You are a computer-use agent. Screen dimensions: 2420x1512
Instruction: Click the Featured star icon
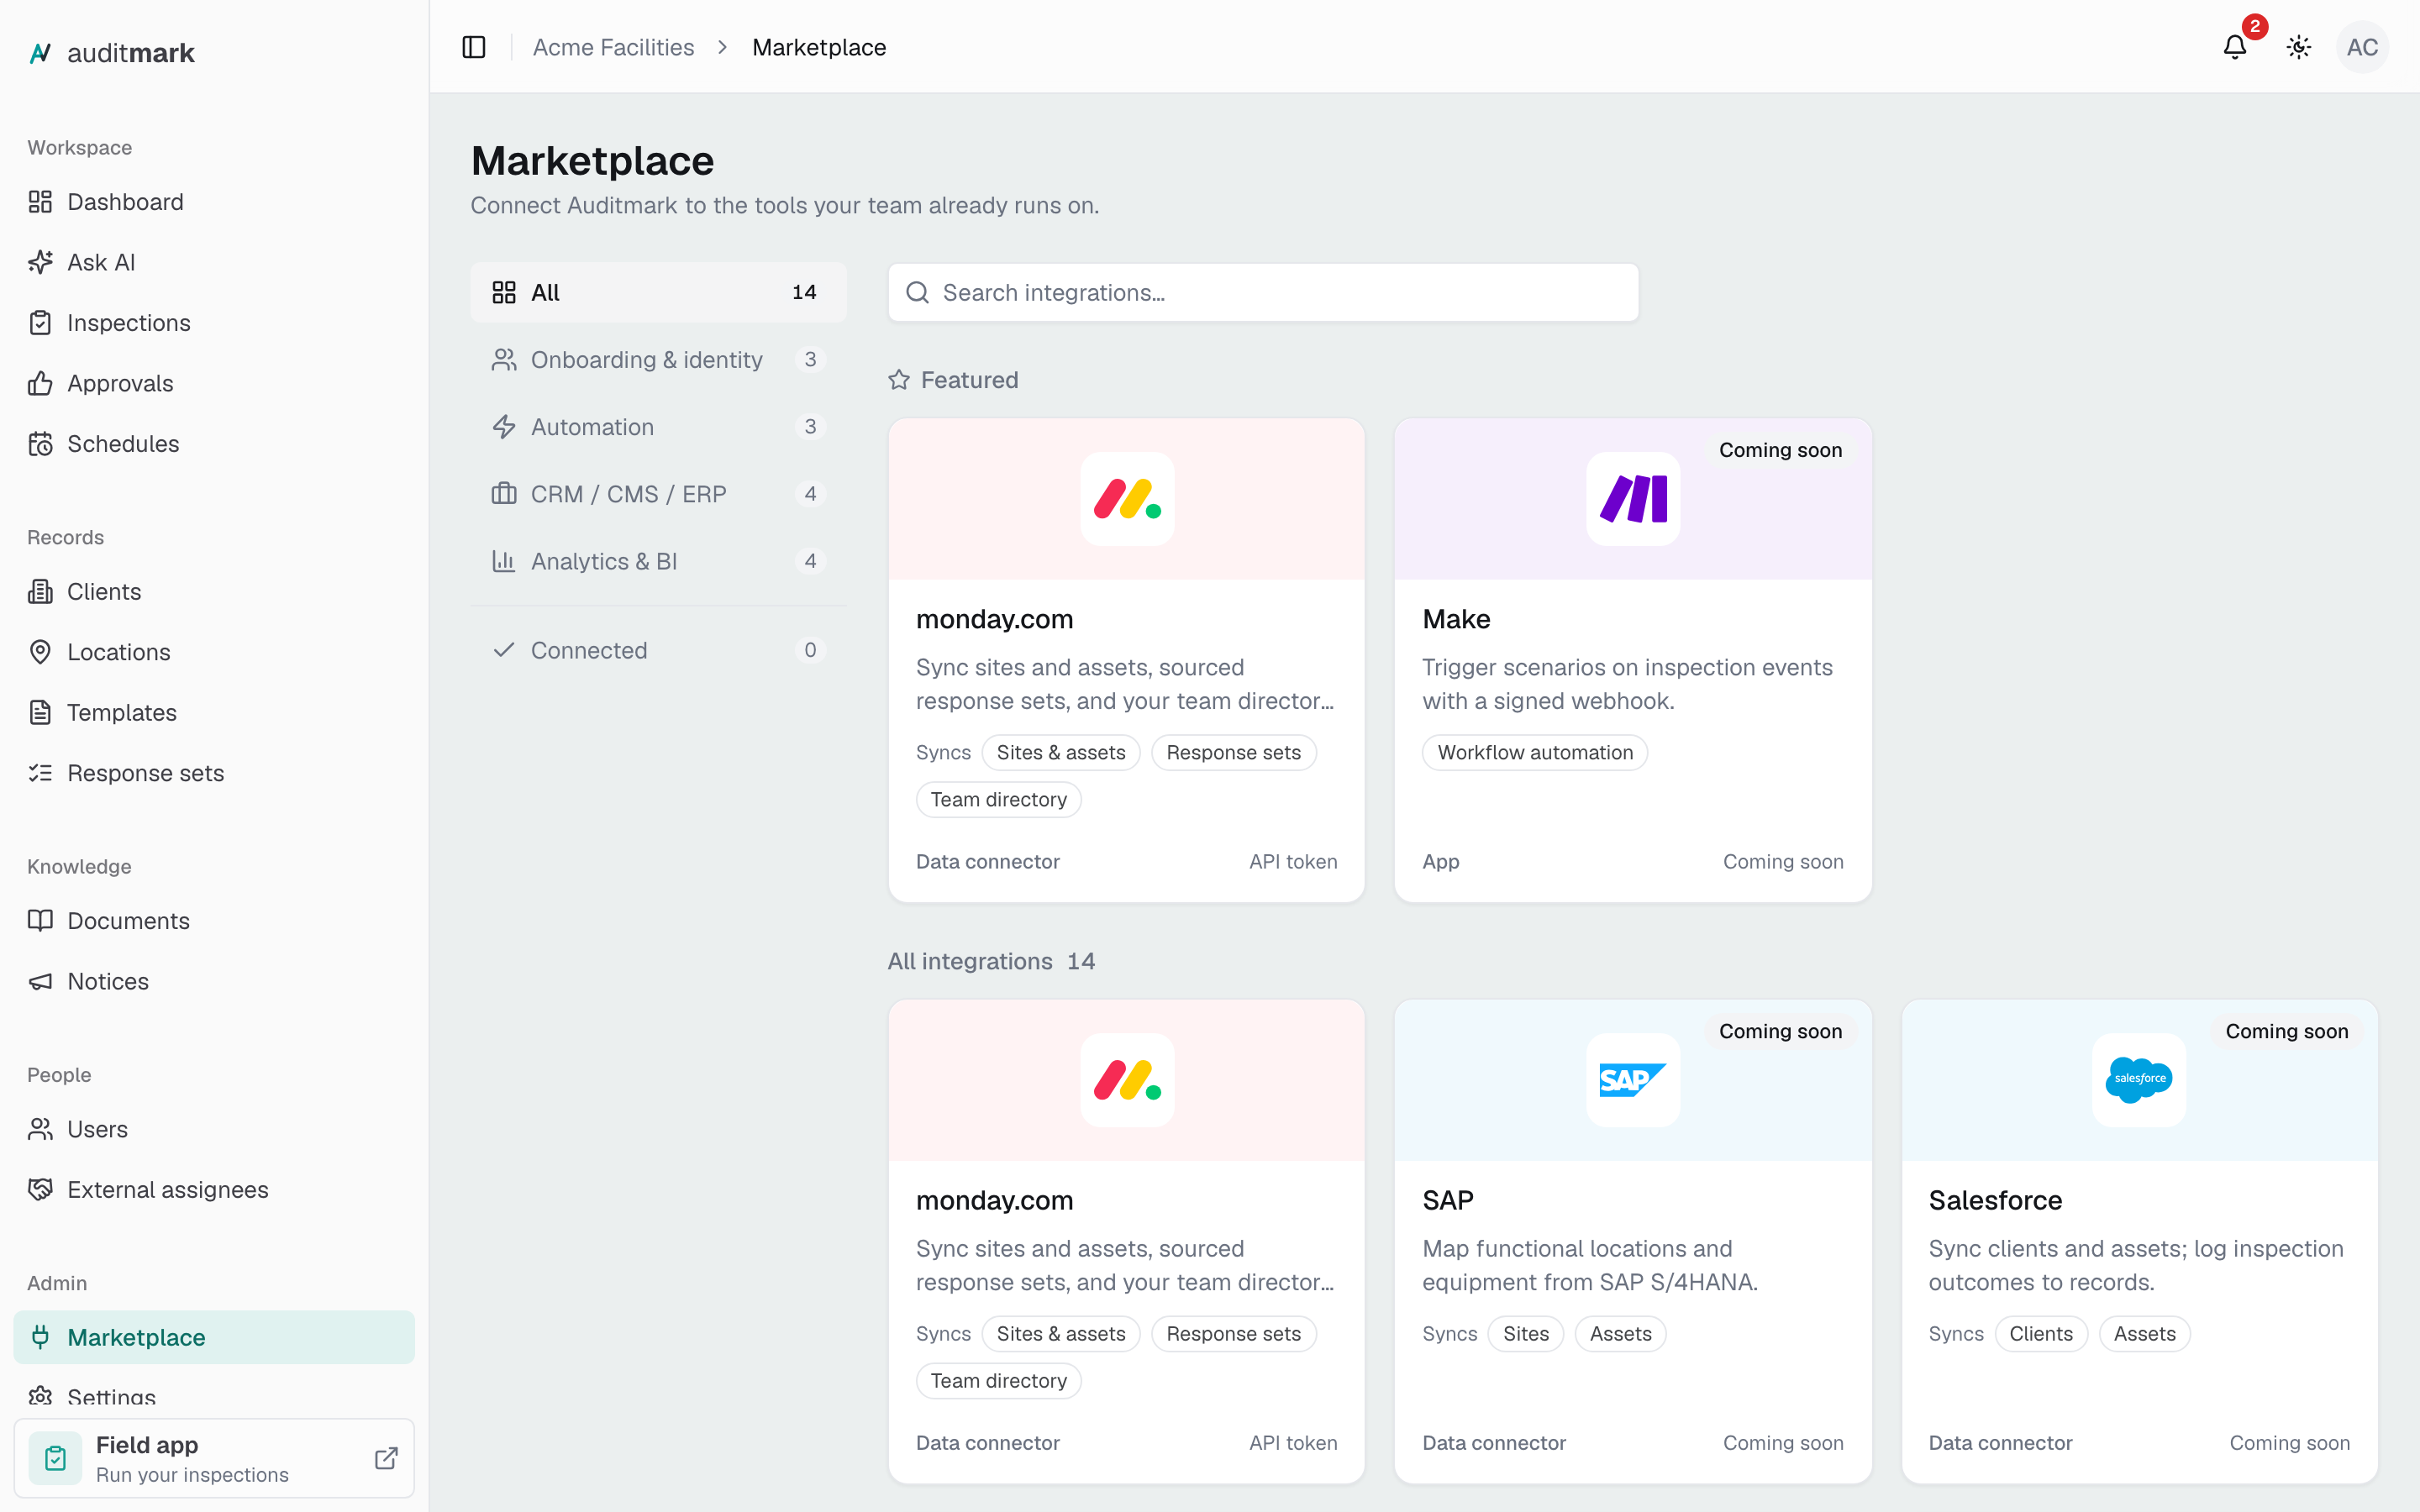[x=899, y=380]
